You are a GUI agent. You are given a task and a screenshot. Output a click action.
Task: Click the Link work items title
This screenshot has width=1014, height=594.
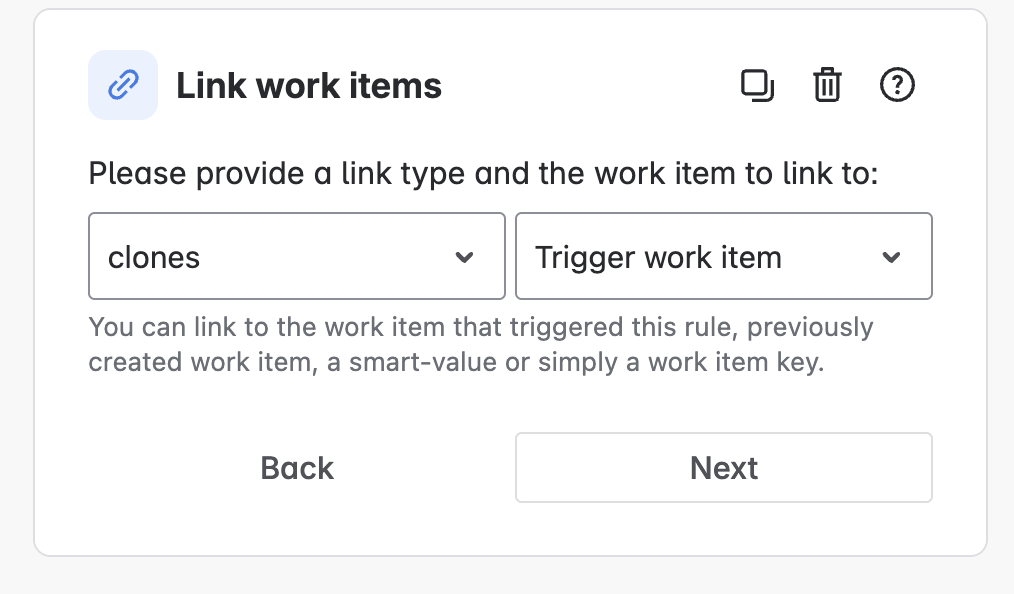[308, 85]
